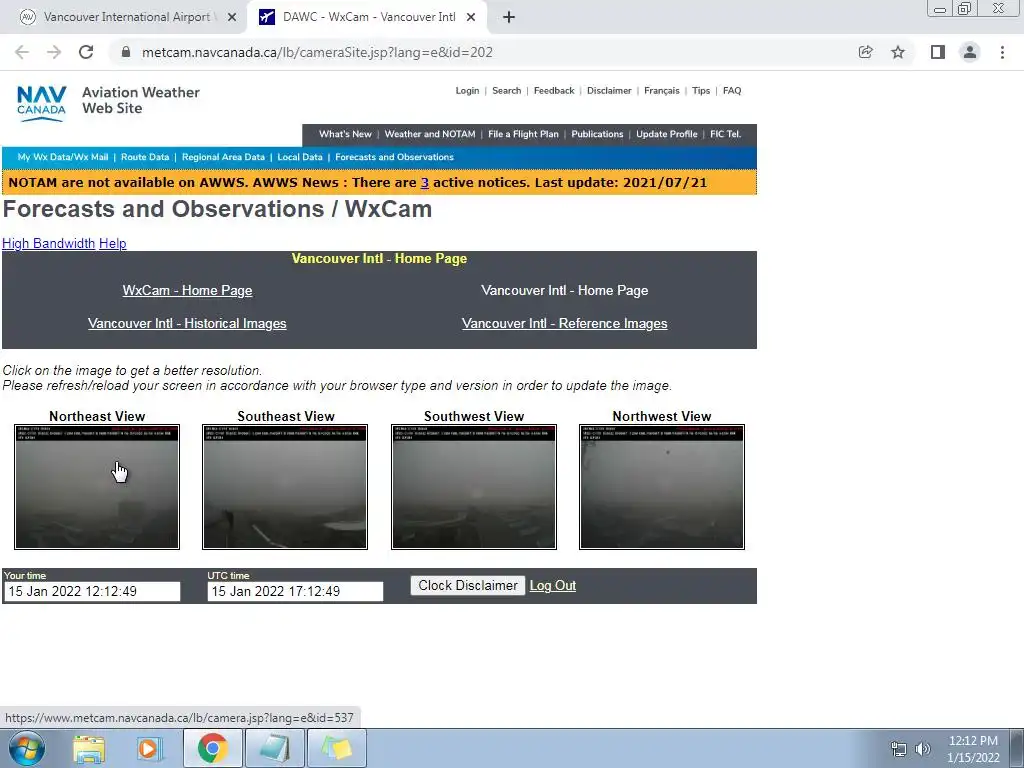Screen dimensions: 1024x768
Task: Bookmark this page with the star icon
Action: pyautogui.click(x=898, y=52)
